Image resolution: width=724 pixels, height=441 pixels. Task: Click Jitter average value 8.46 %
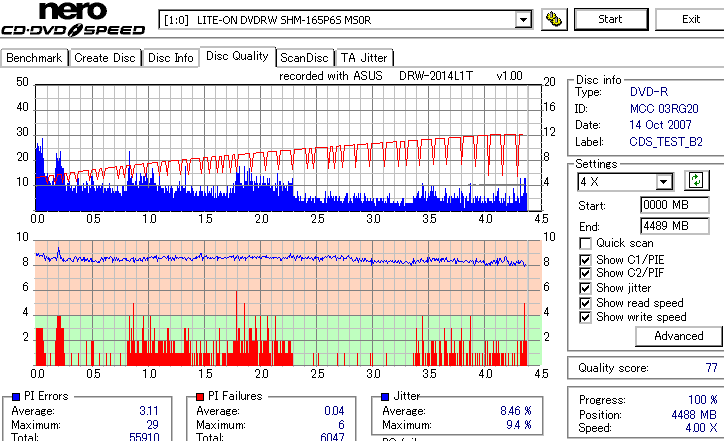(516, 411)
